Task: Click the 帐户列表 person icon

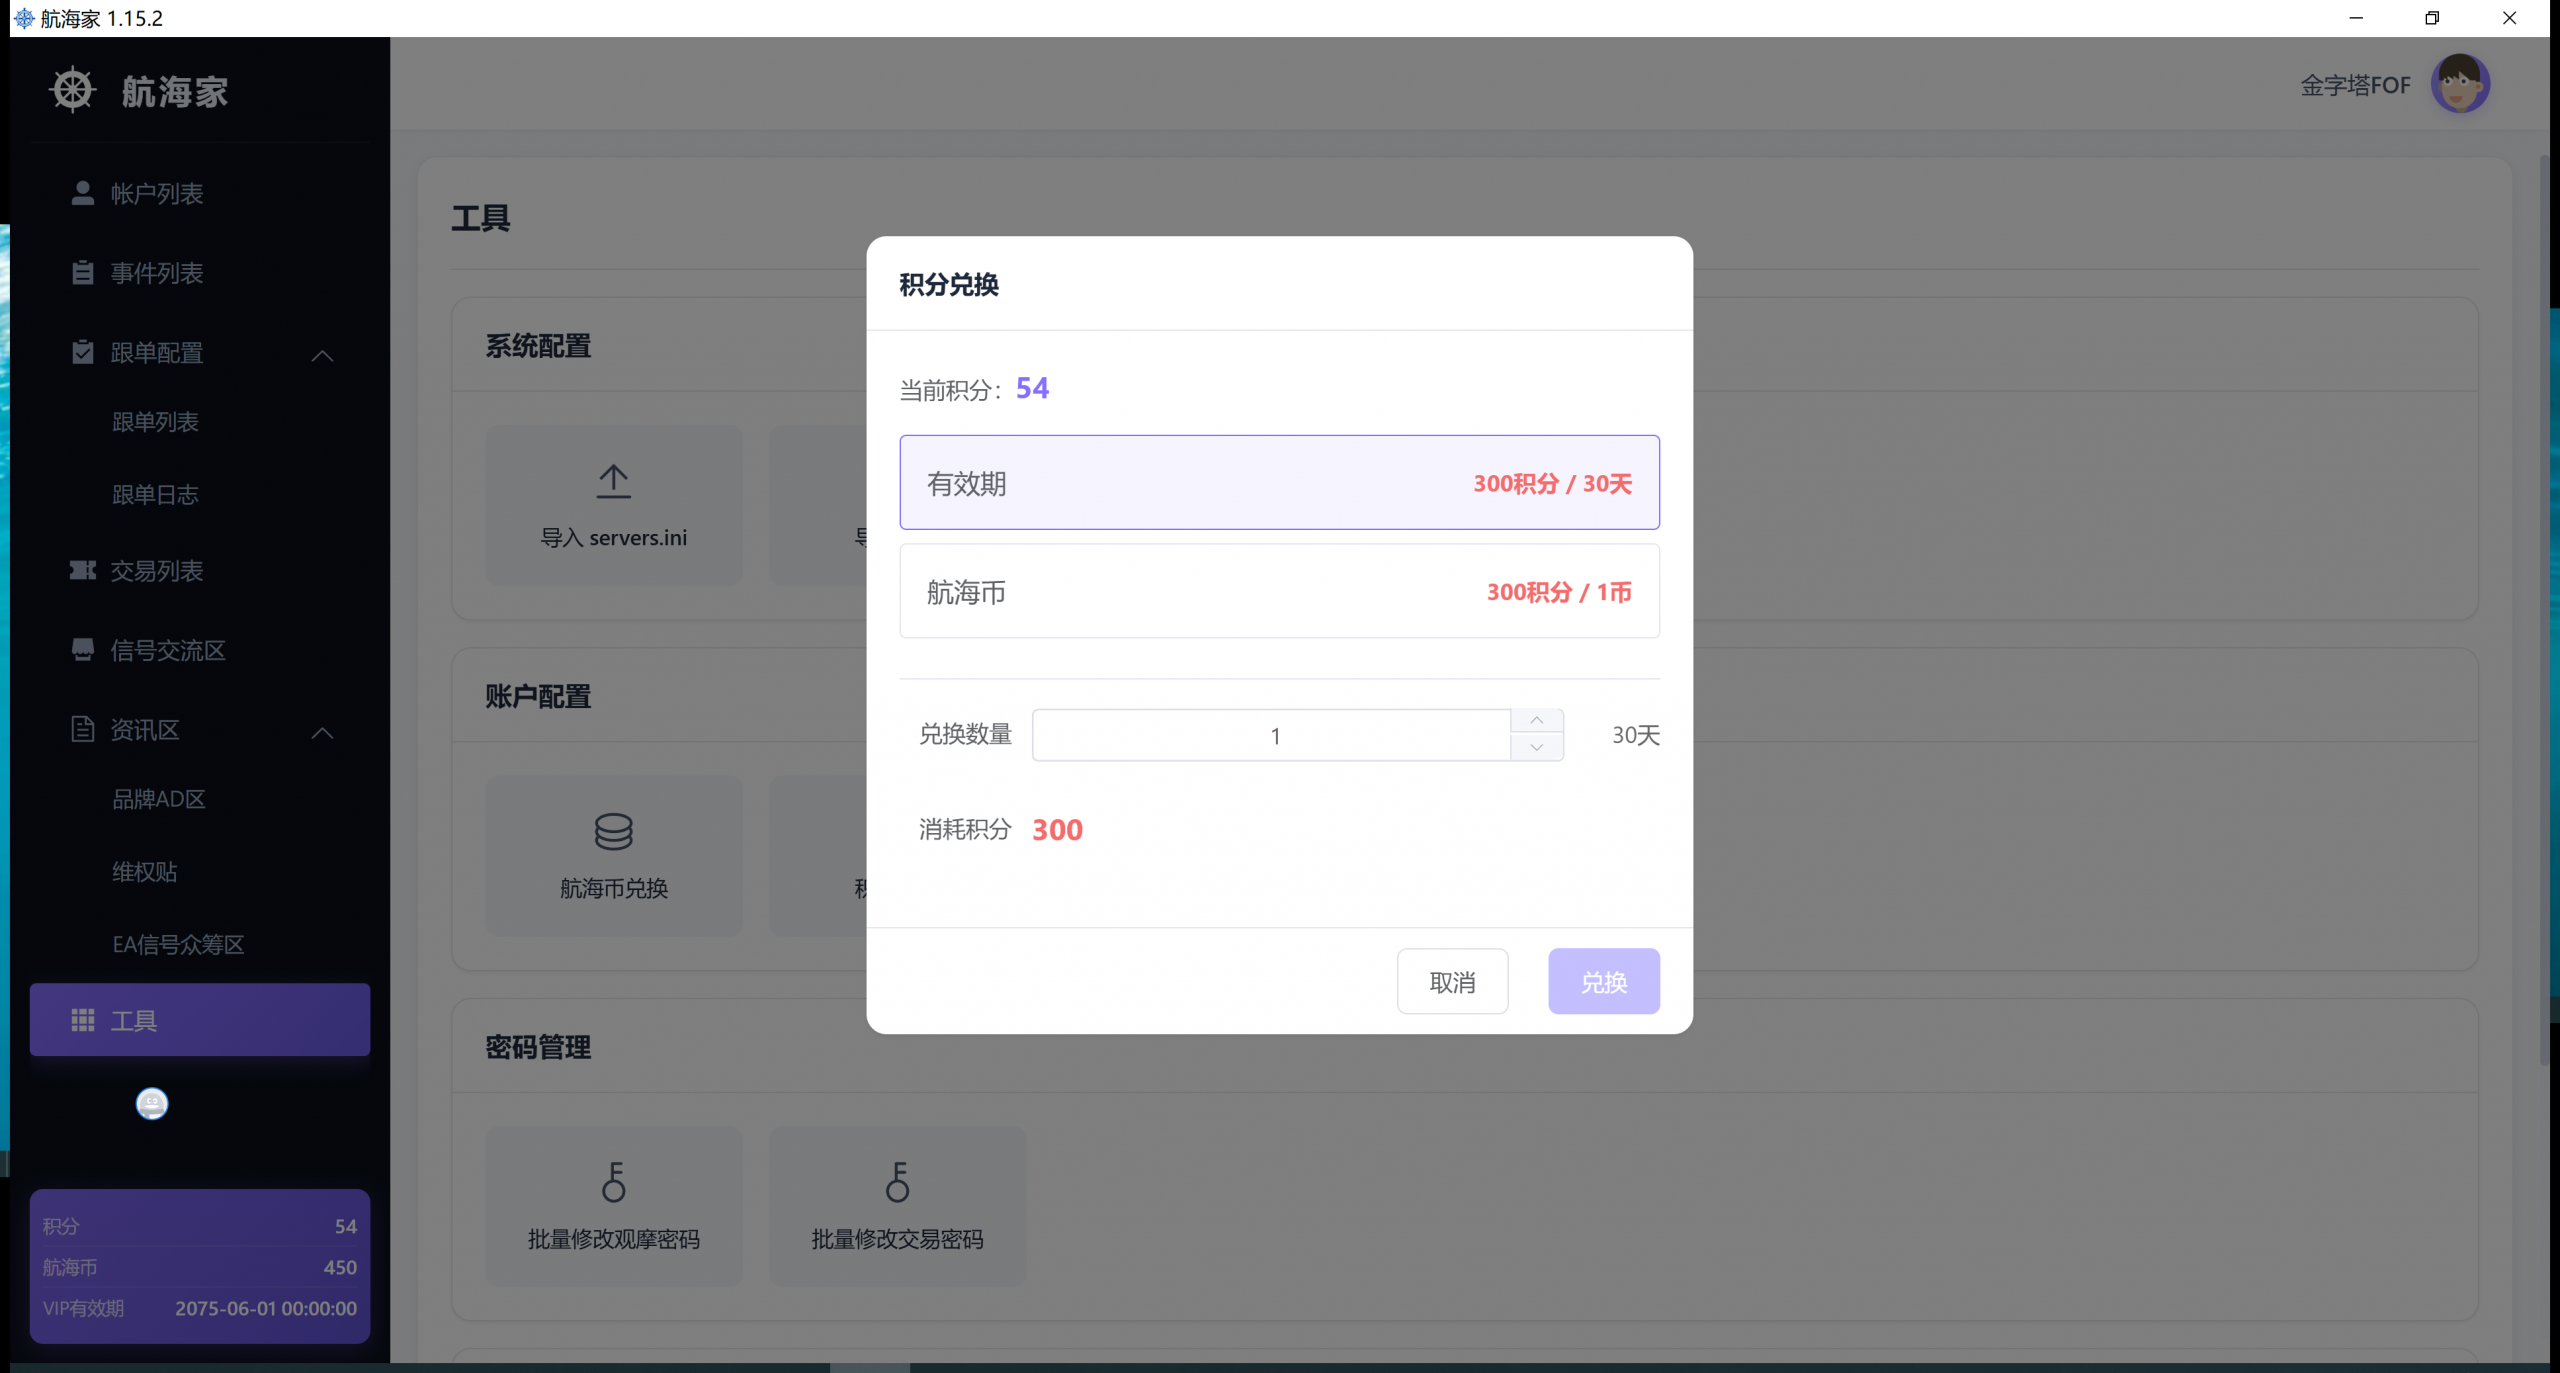Action: click(83, 193)
